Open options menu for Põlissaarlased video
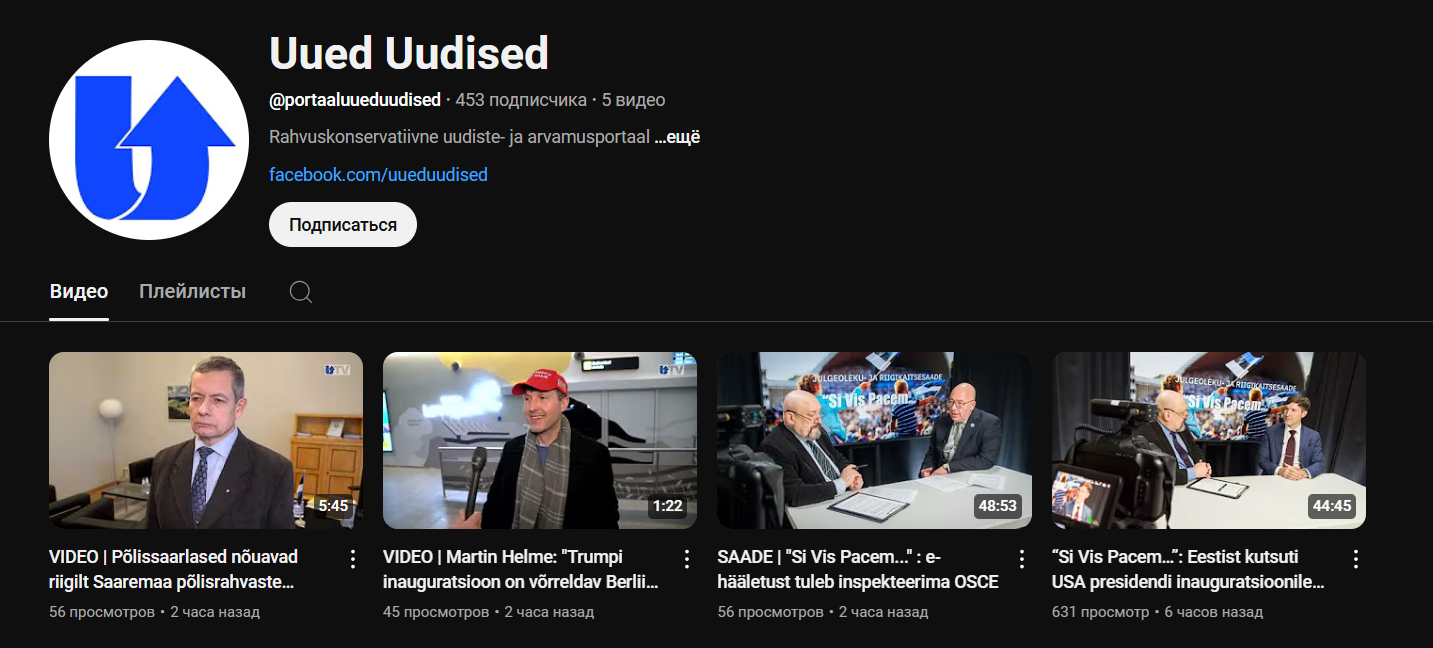 (x=352, y=559)
